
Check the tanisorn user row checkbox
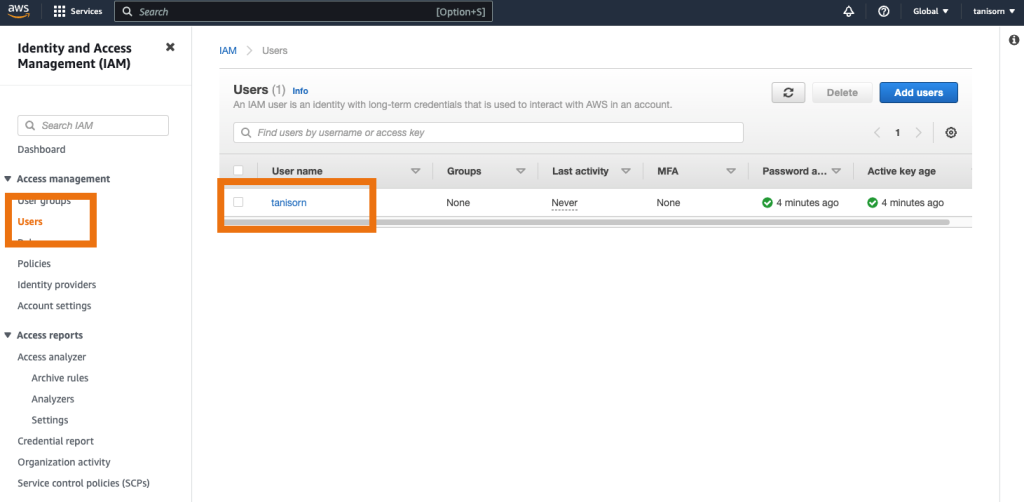tap(238, 202)
